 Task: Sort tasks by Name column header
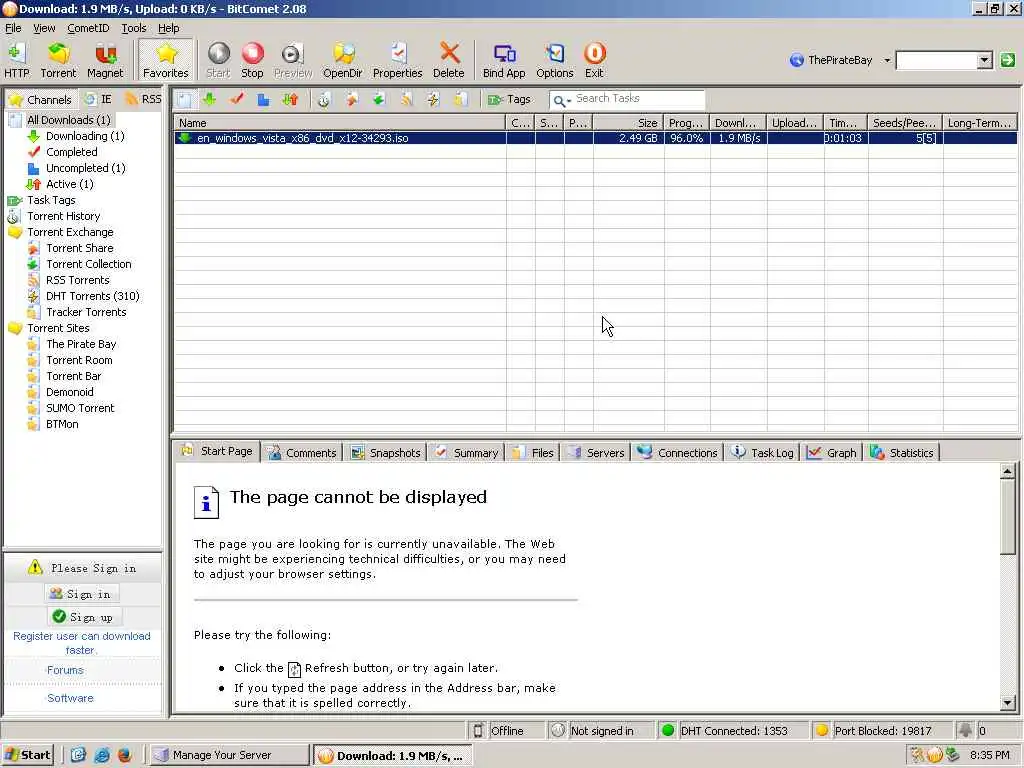pos(340,123)
